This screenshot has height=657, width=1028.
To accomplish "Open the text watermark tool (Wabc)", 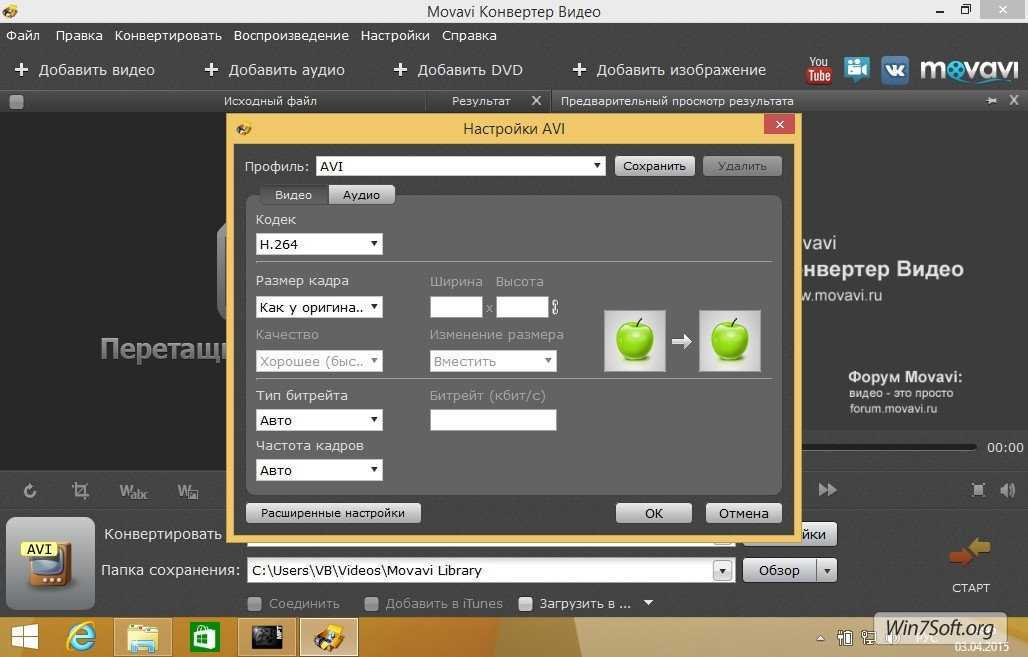I will pyautogui.click(x=134, y=491).
